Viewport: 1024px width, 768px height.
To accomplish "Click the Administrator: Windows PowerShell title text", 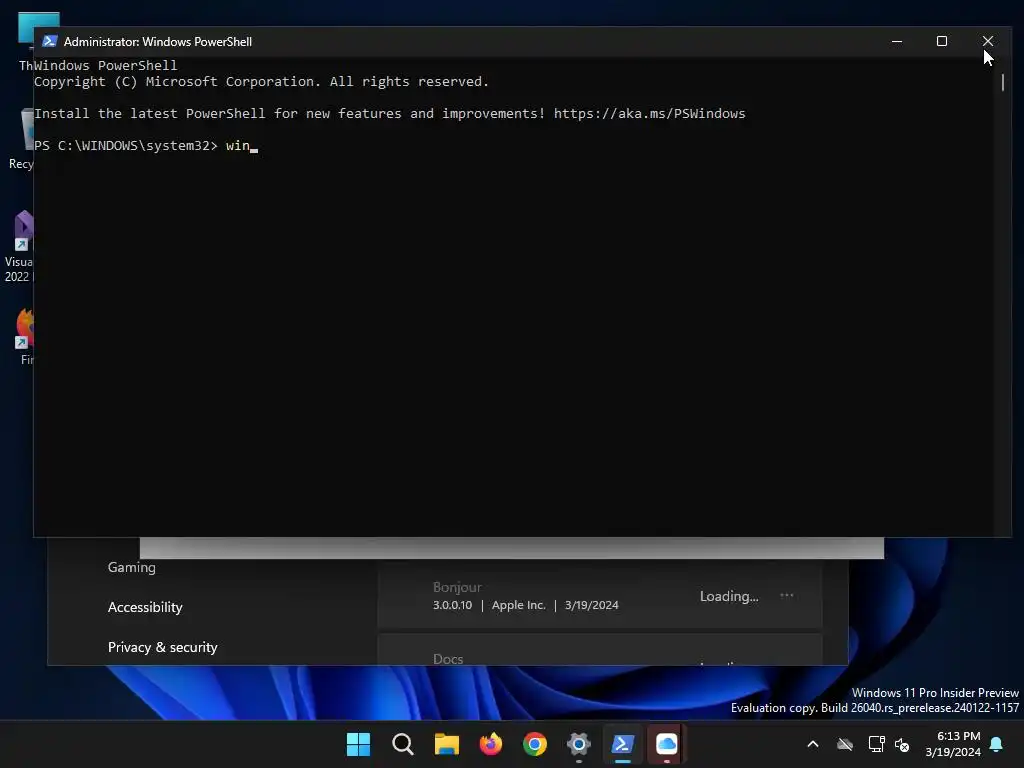I will (157, 42).
